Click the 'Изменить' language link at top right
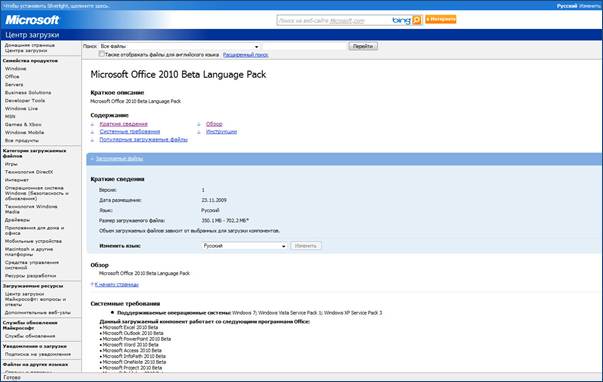The width and height of the screenshot is (603, 382). [x=590, y=6]
